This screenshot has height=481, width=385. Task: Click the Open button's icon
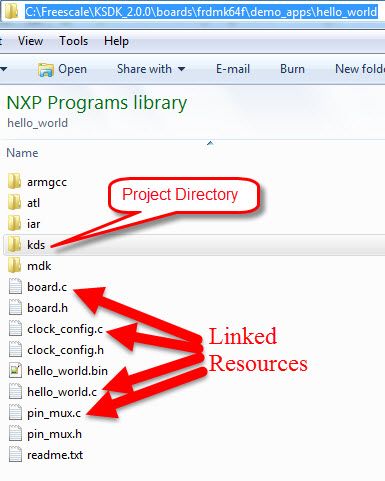[x=46, y=70]
